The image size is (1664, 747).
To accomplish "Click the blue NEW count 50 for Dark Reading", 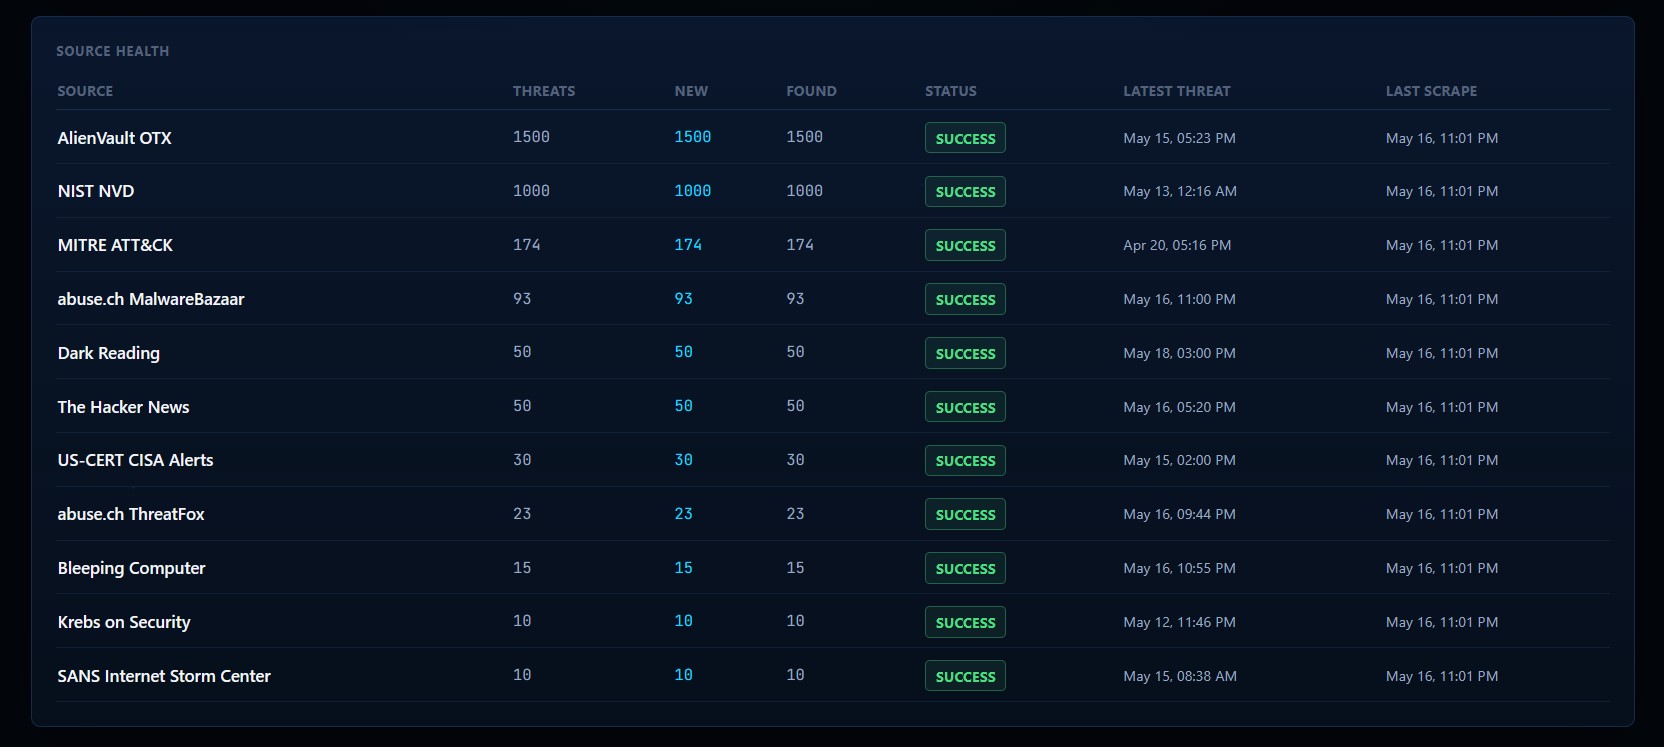I will point(683,352).
